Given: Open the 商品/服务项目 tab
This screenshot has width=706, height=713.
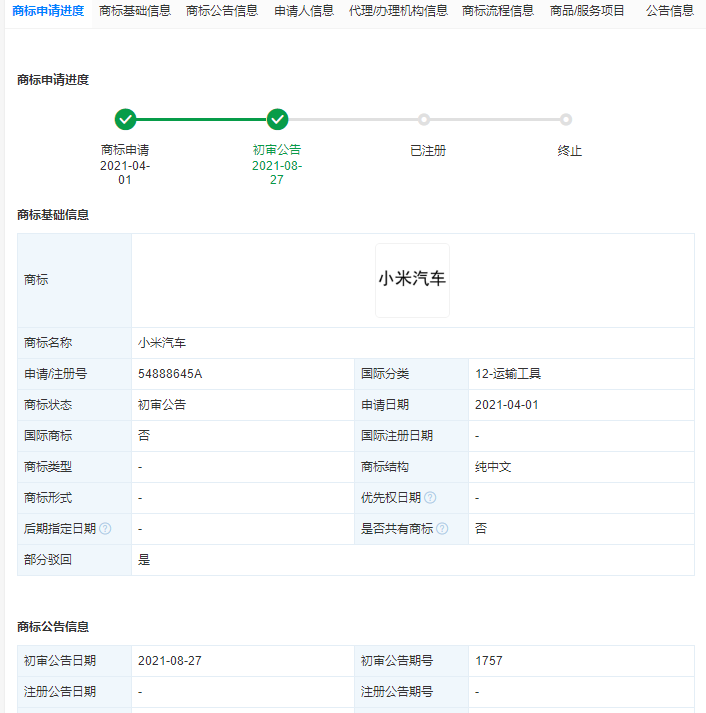Looking at the screenshot, I should [x=587, y=11].
